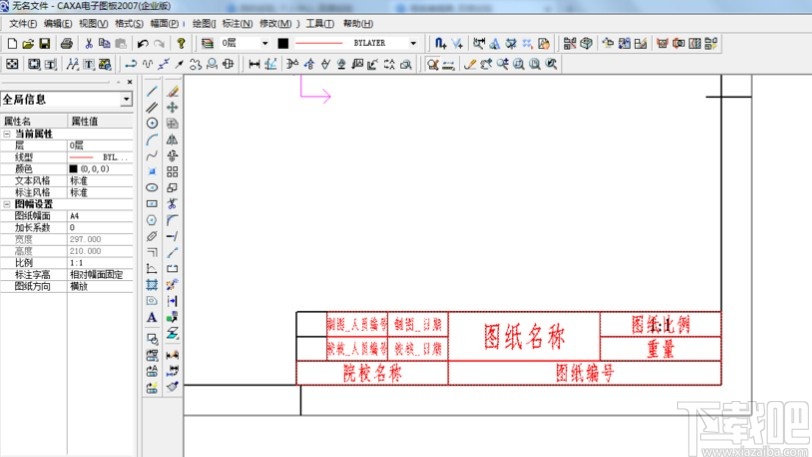Open the 帮助(H) menu
812x457 pixels.
pyautogui.click(x=358, y=24)
